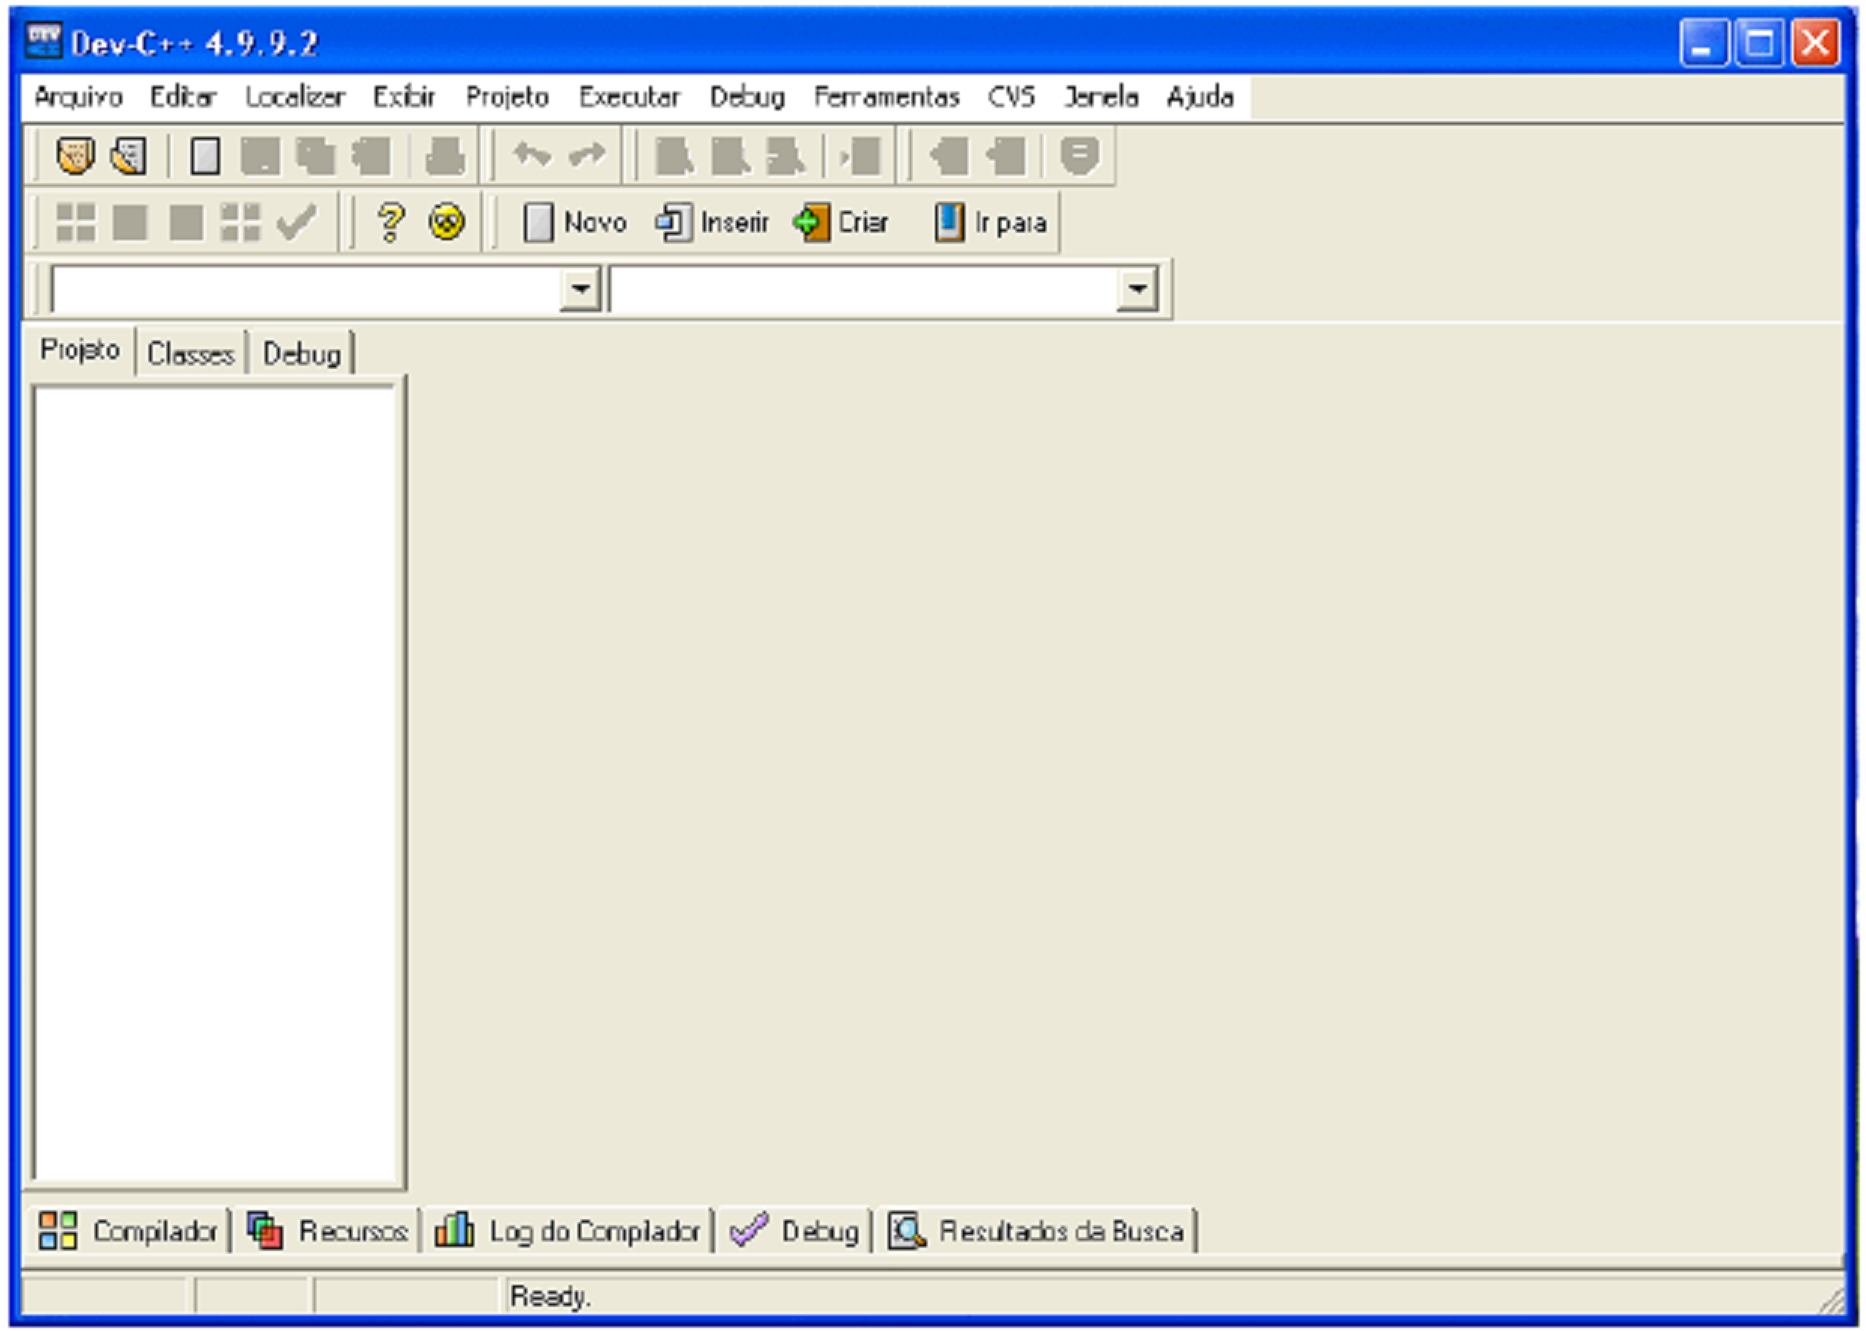Screen dimensions: 1866x1331
Task: Open the Editar menu
Action: pyautogui.click(x=183, y=97)
